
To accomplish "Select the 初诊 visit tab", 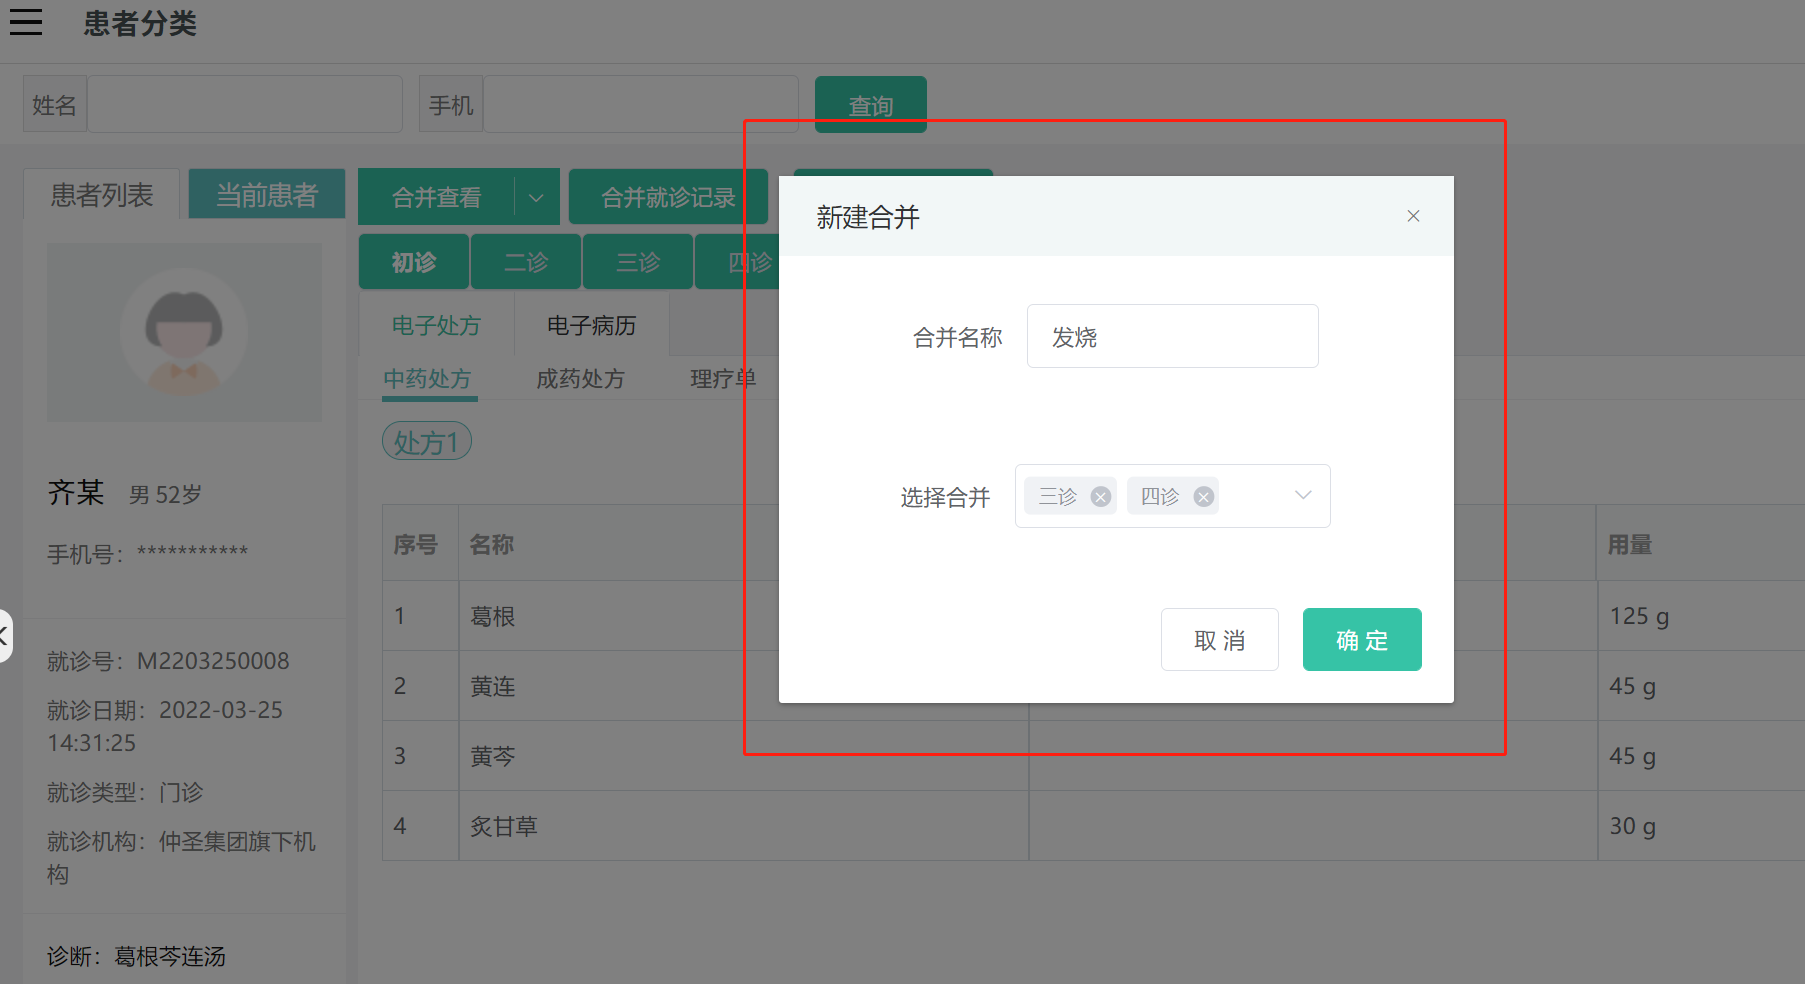I will point(414,262).
